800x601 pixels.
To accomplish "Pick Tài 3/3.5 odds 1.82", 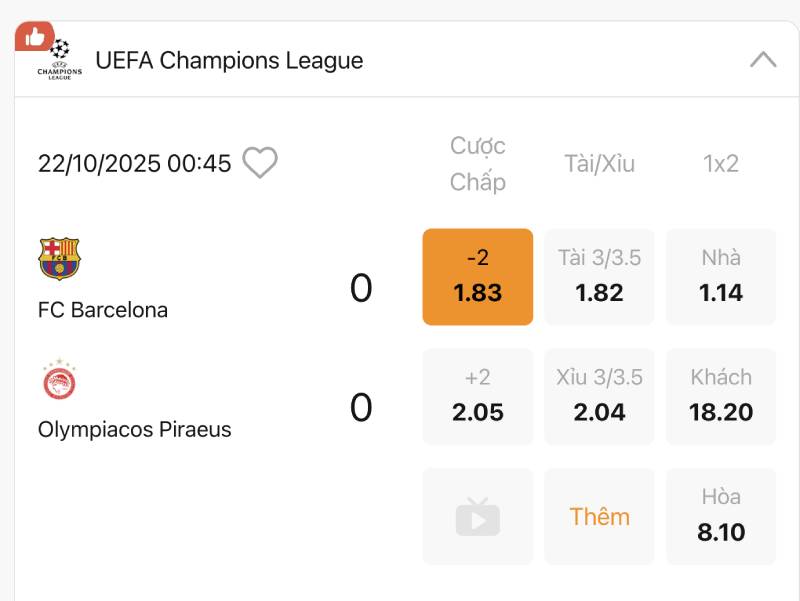I will pos(600,277).
